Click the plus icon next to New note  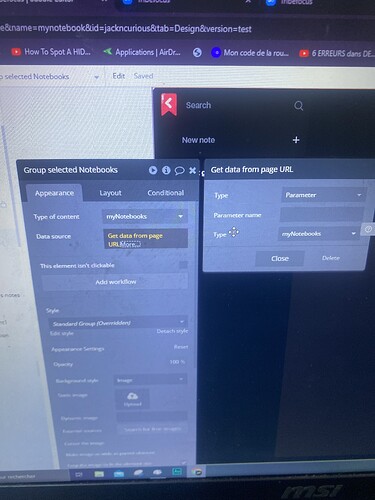(296, 140)
